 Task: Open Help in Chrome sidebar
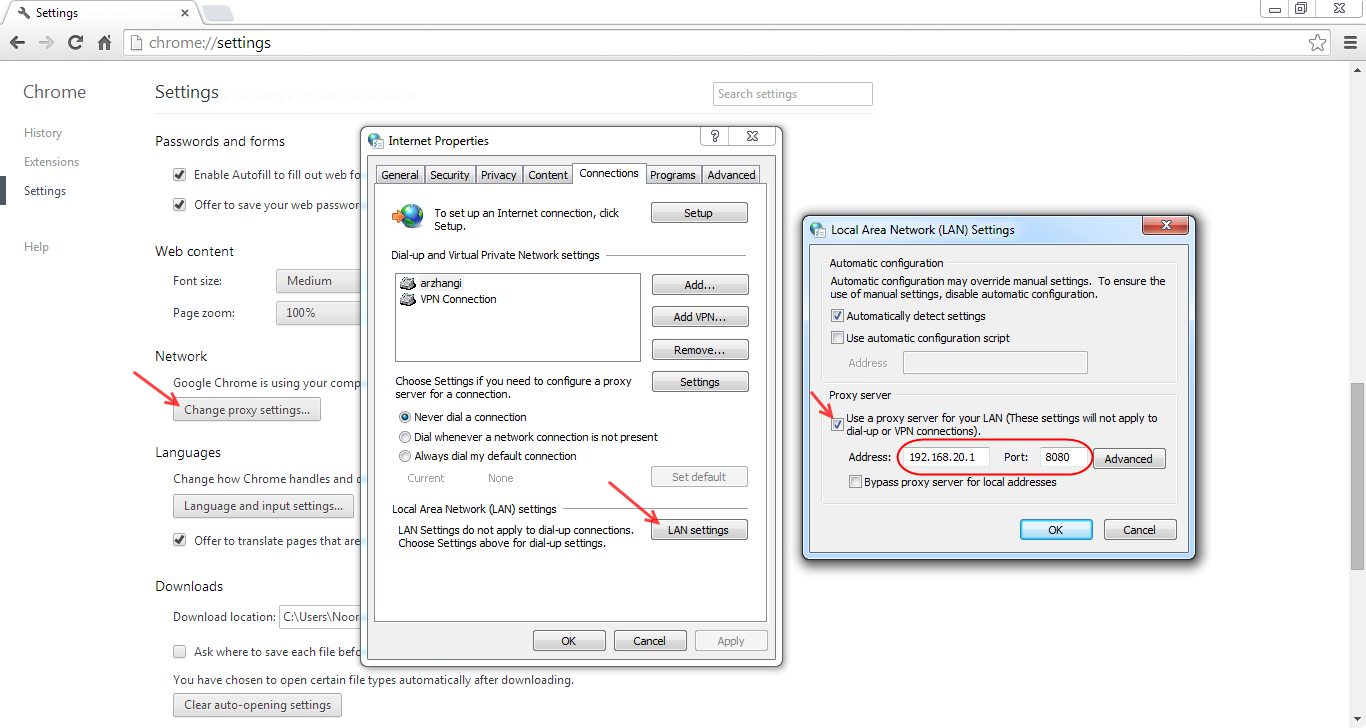coord(37,247)
